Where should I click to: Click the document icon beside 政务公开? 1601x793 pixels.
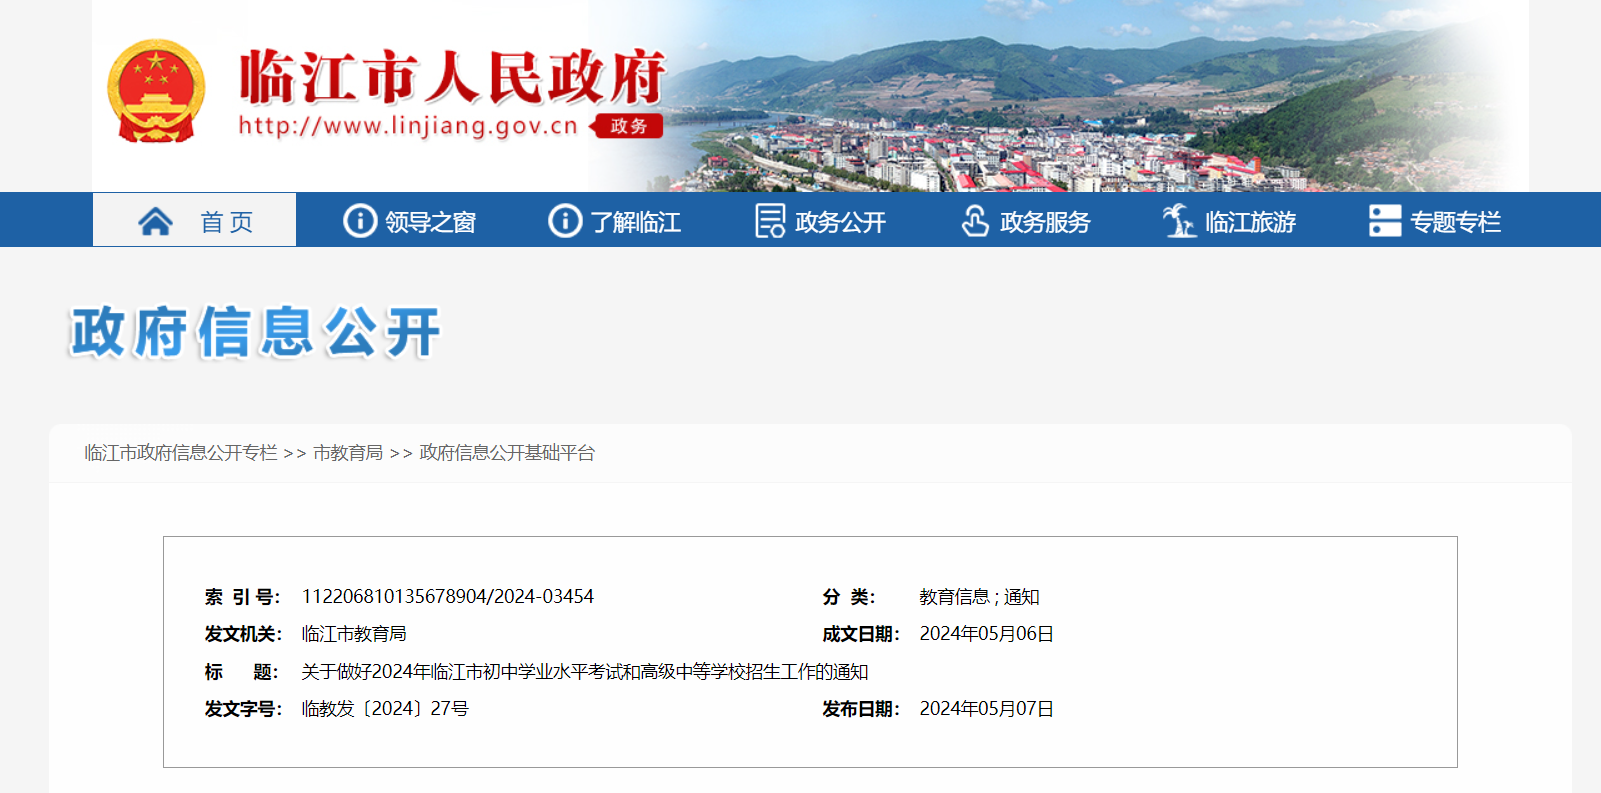[769, 221]
